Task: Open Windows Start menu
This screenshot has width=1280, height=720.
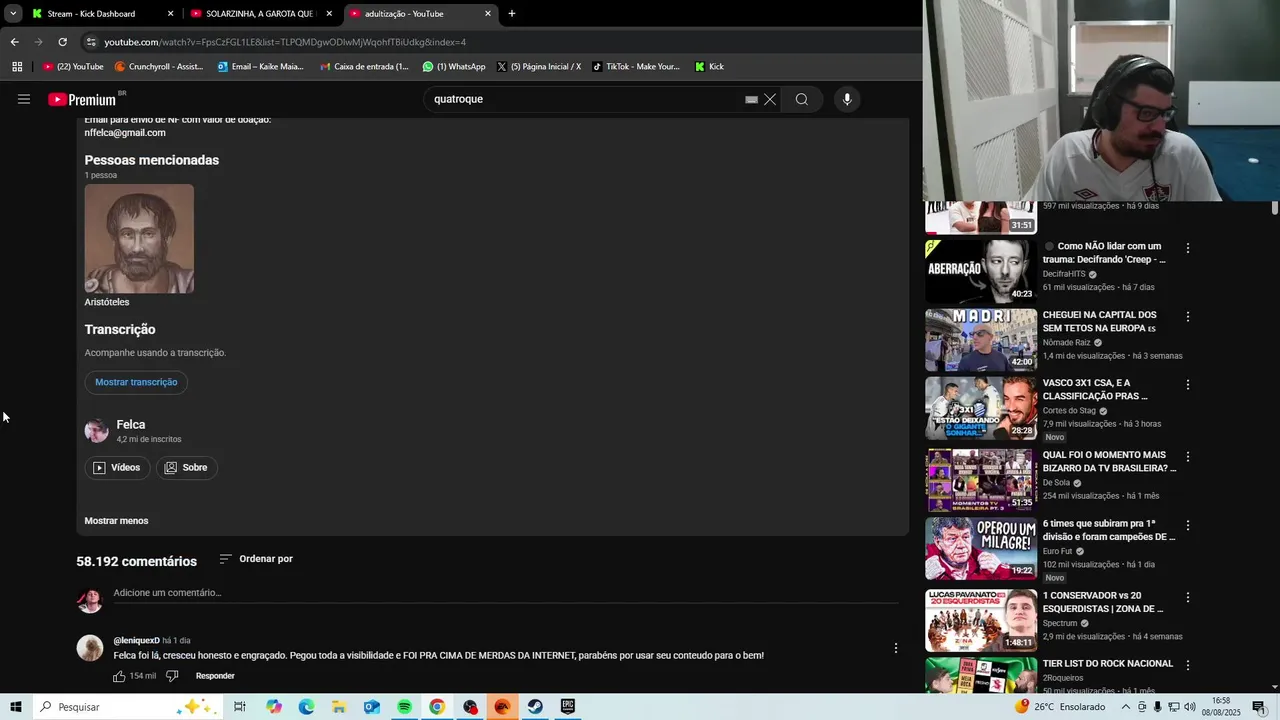Action: [x=16, y=707]
